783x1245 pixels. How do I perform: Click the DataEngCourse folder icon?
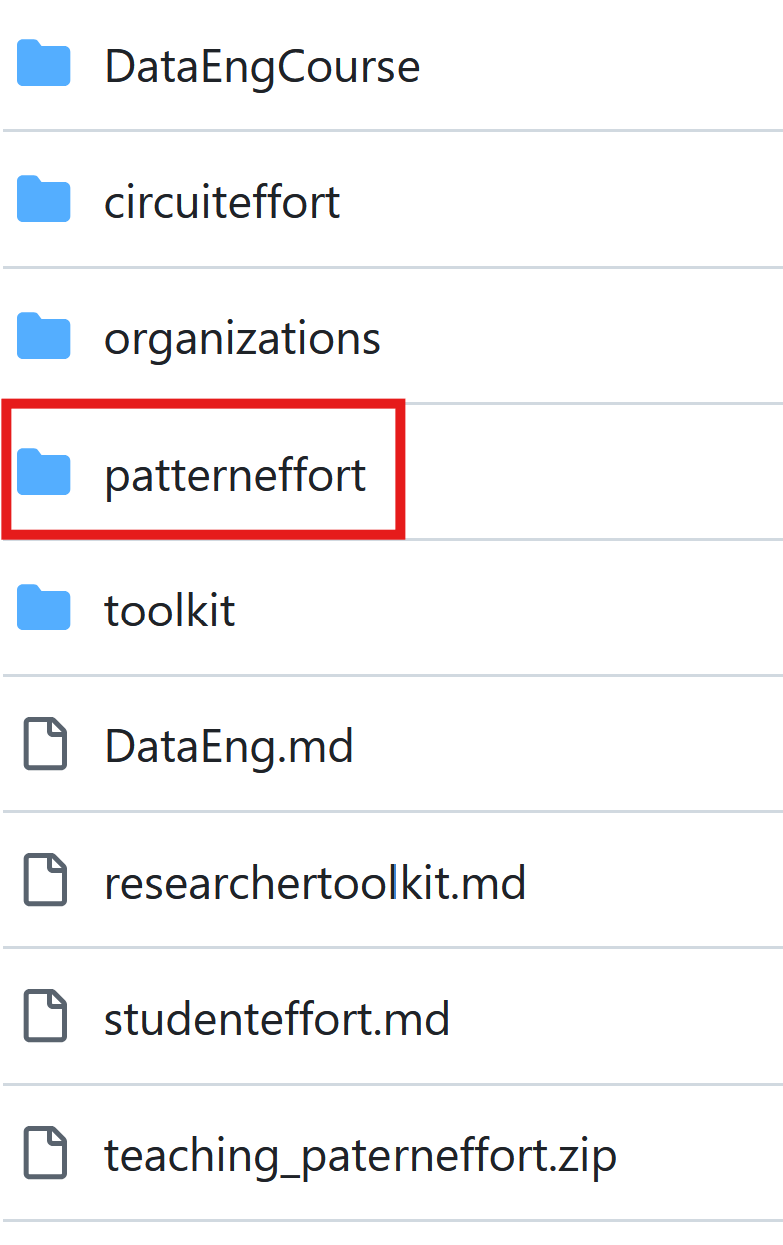tap(44, 63)
